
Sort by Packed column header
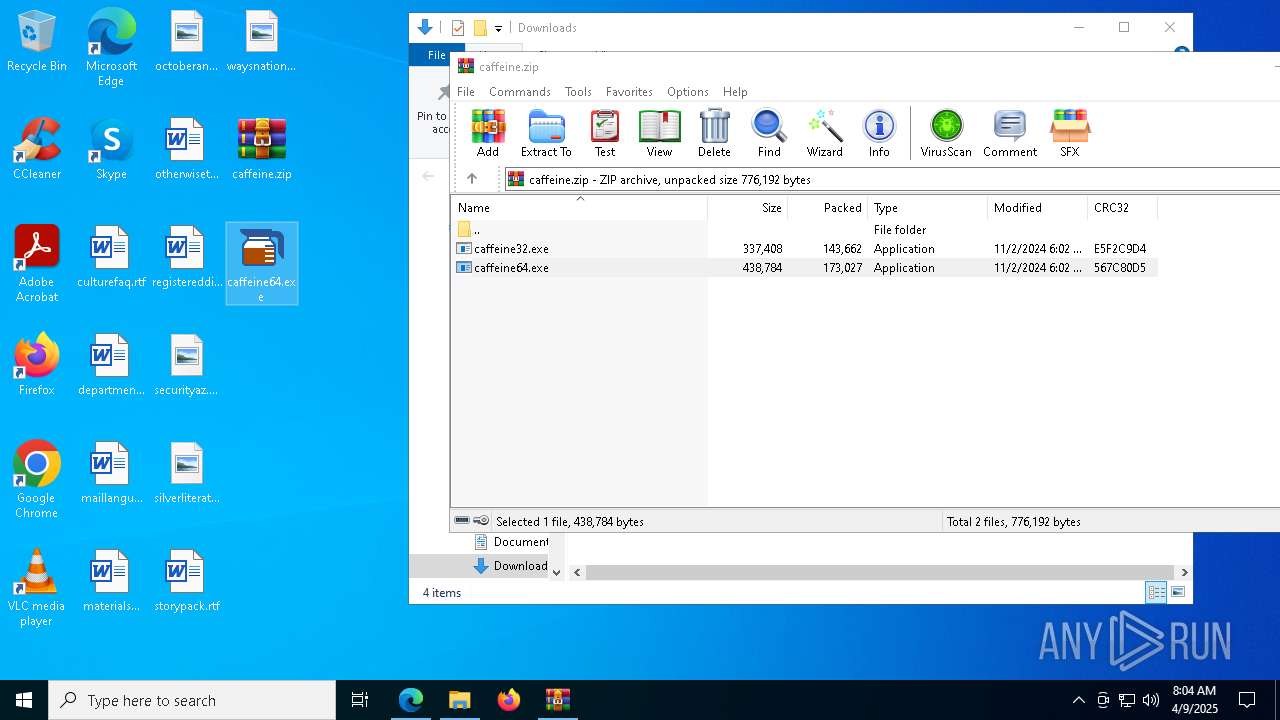pos(828,208)
